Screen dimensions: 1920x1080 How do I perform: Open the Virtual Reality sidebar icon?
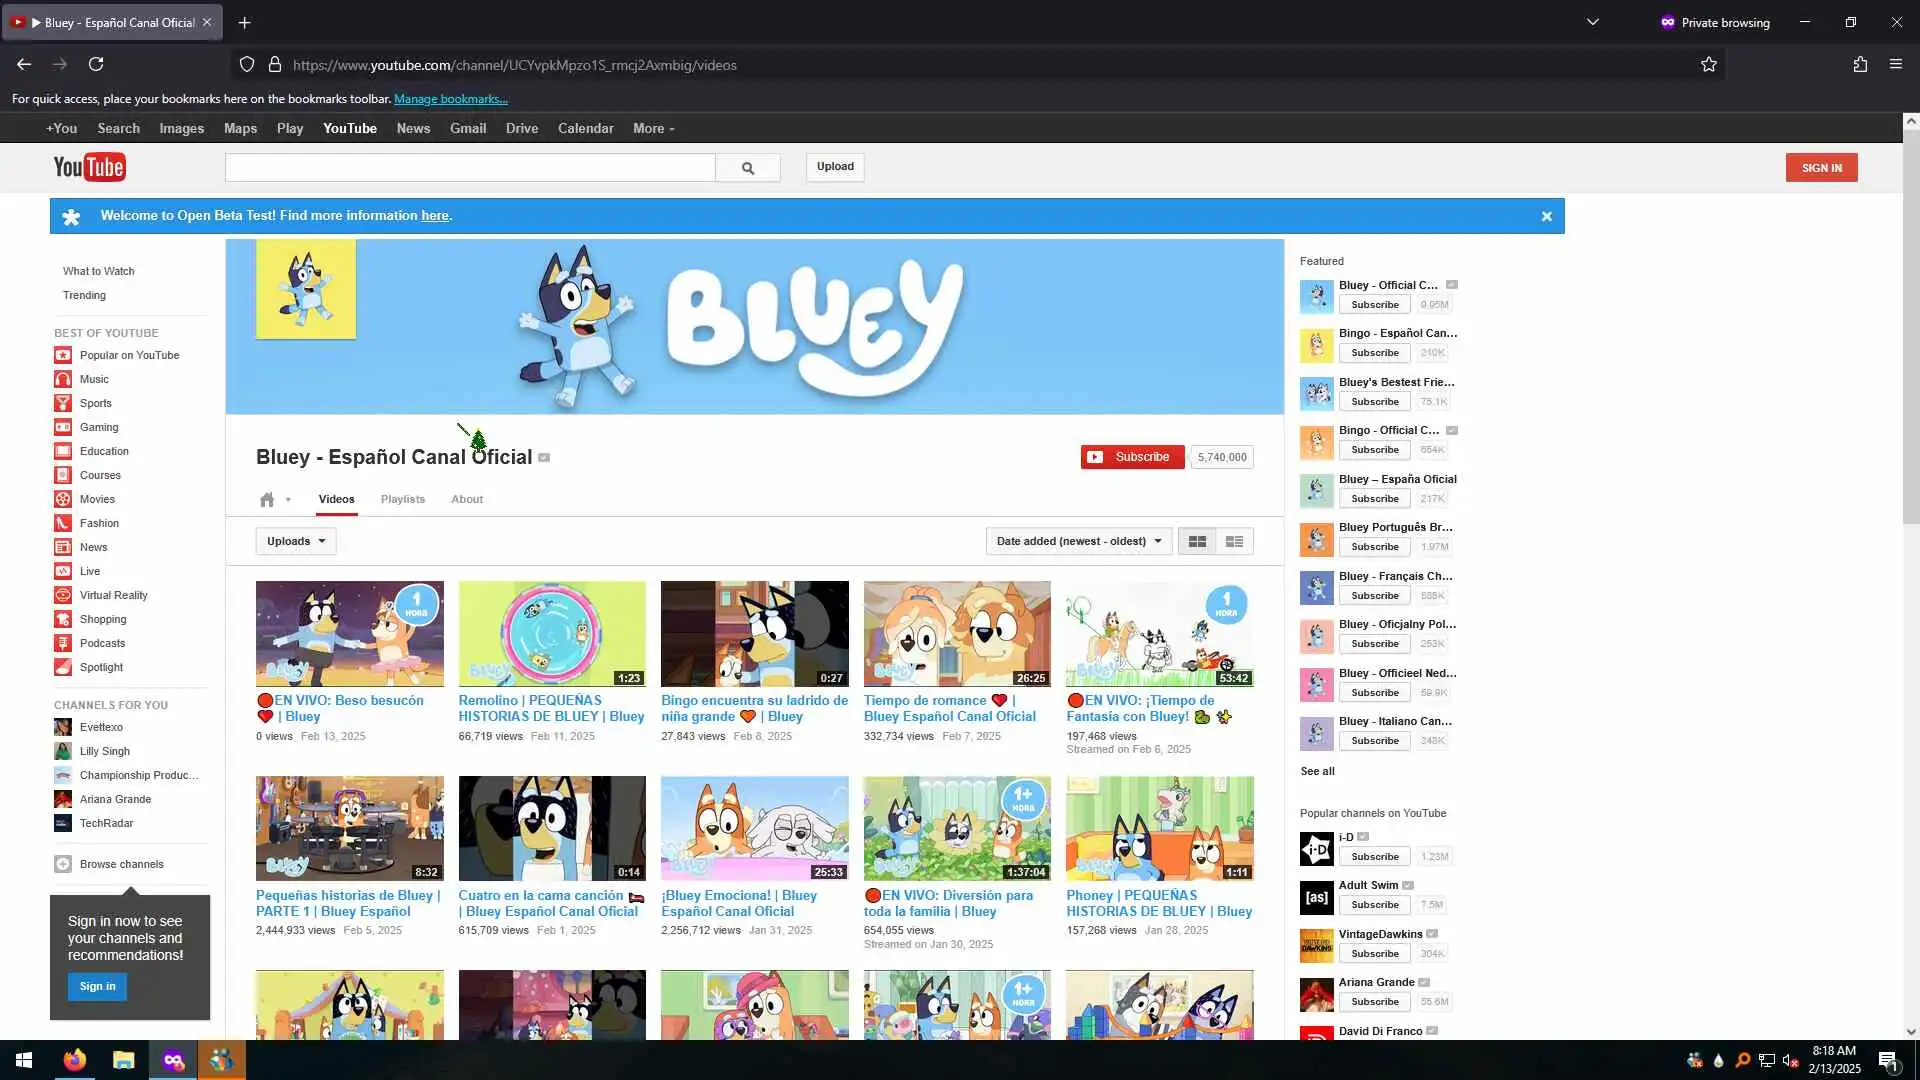tap(63, 595)
